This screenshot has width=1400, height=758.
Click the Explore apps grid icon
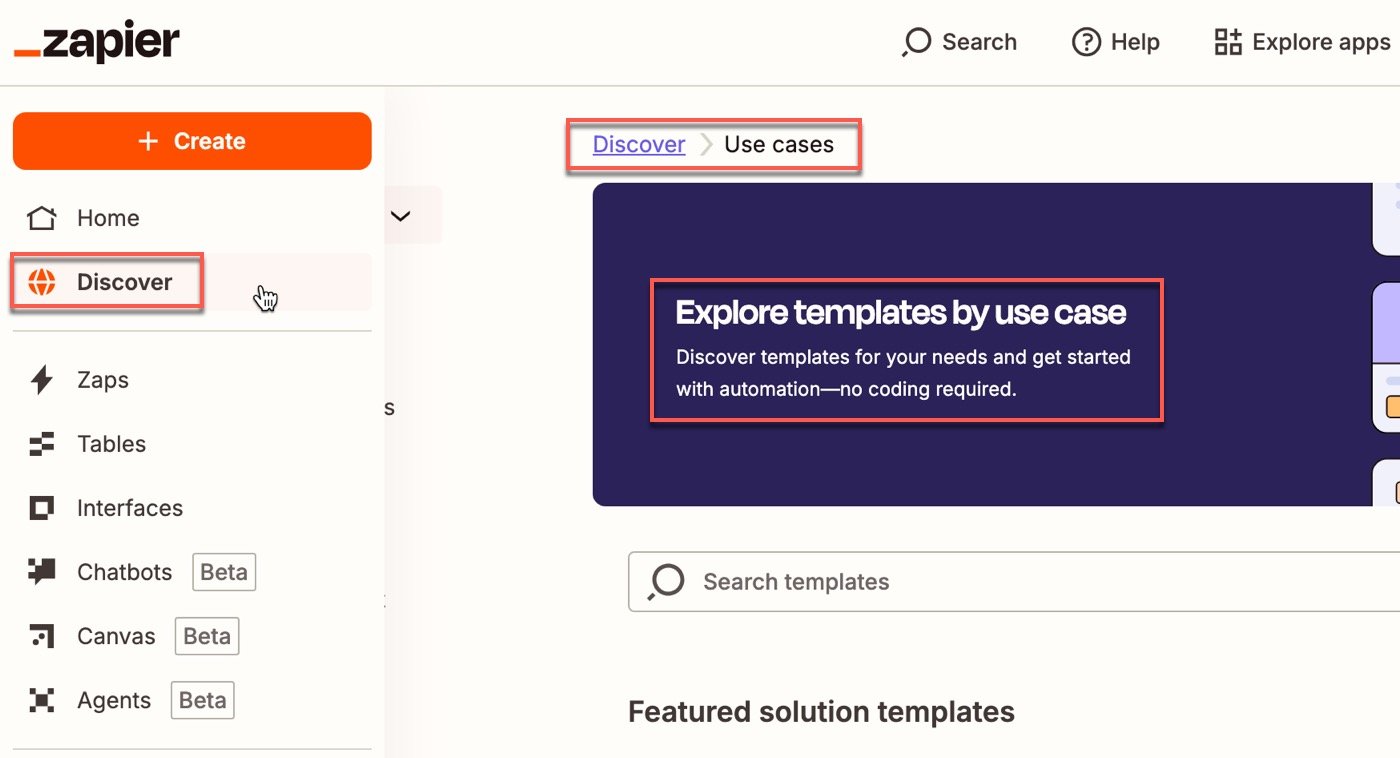[x=1228, y=42]
